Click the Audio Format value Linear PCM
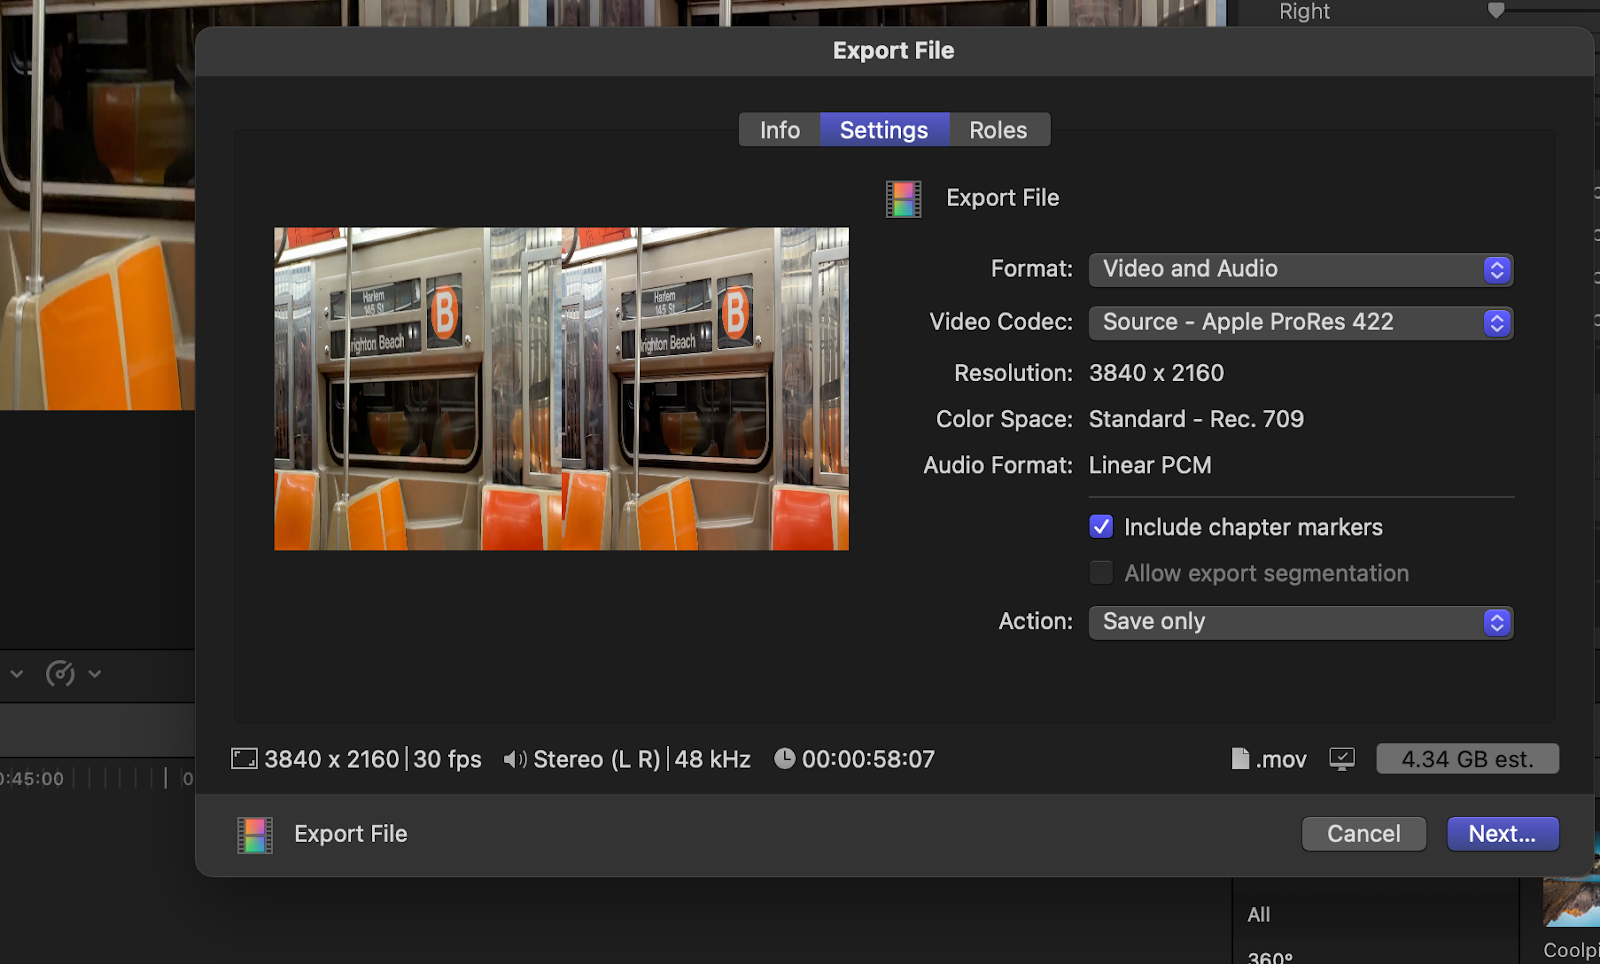 pyautogui.click(x=1150, y=465)
